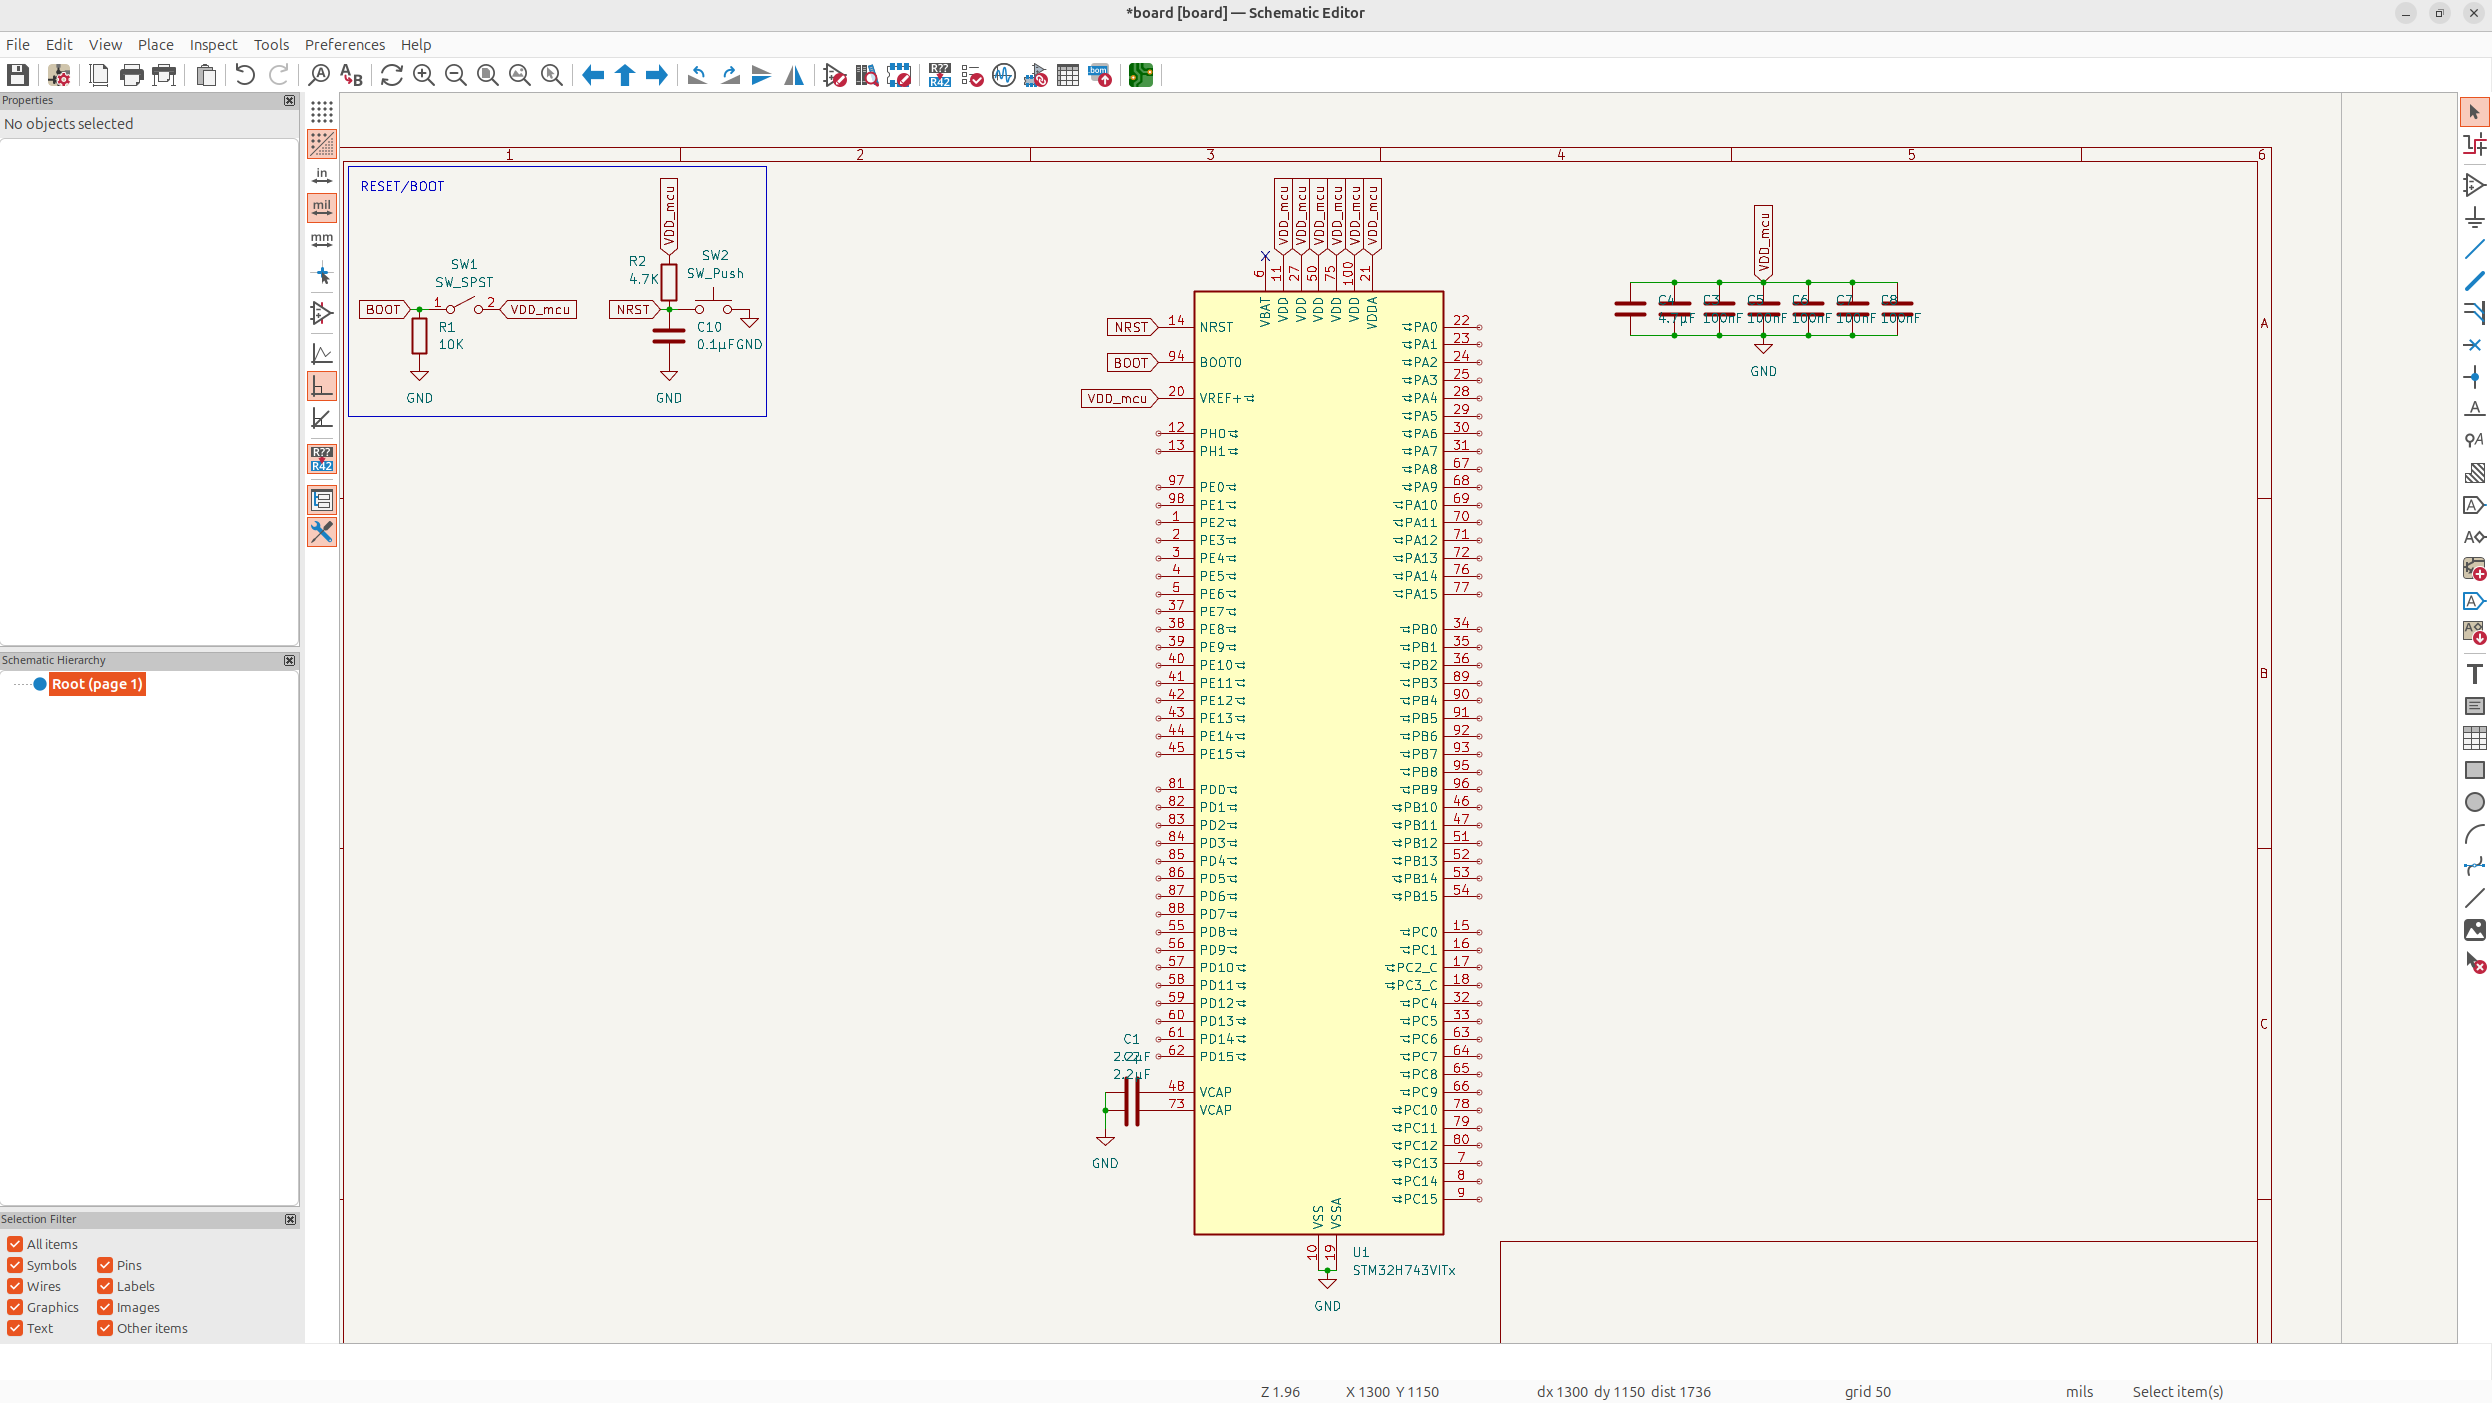Open the Place menu
Screen dimensions: 2492x1403
pos(155,45)
